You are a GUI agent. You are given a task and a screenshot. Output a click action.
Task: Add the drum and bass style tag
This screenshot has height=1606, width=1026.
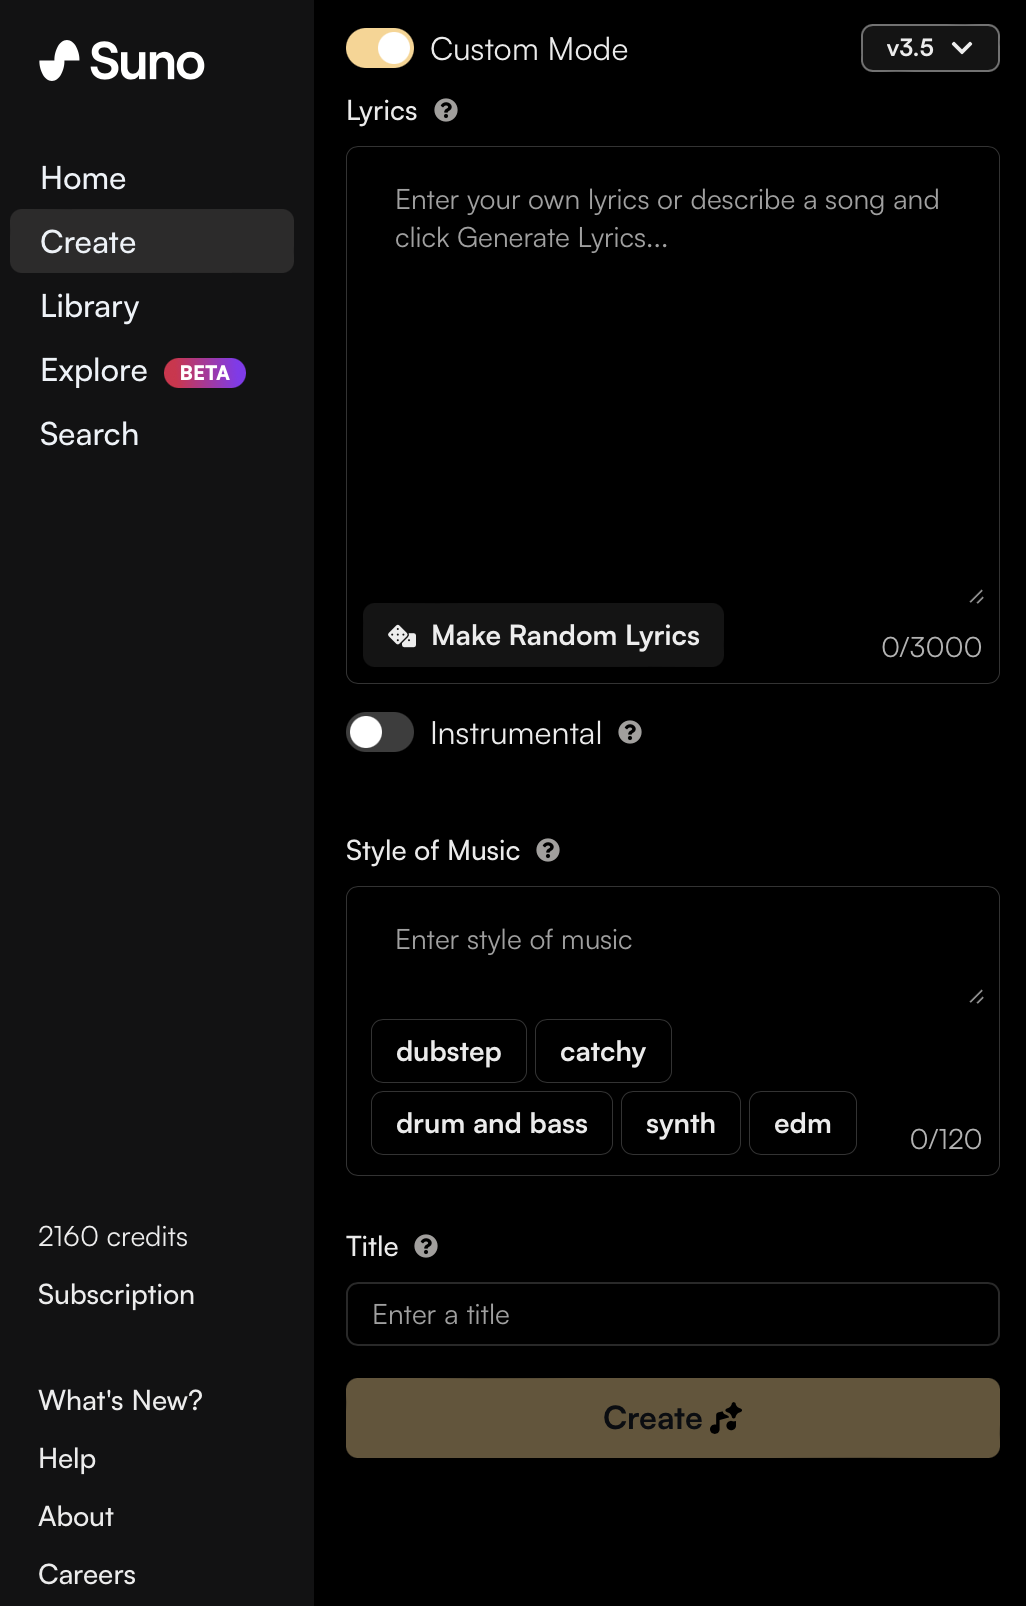[x=492, y=1123]
